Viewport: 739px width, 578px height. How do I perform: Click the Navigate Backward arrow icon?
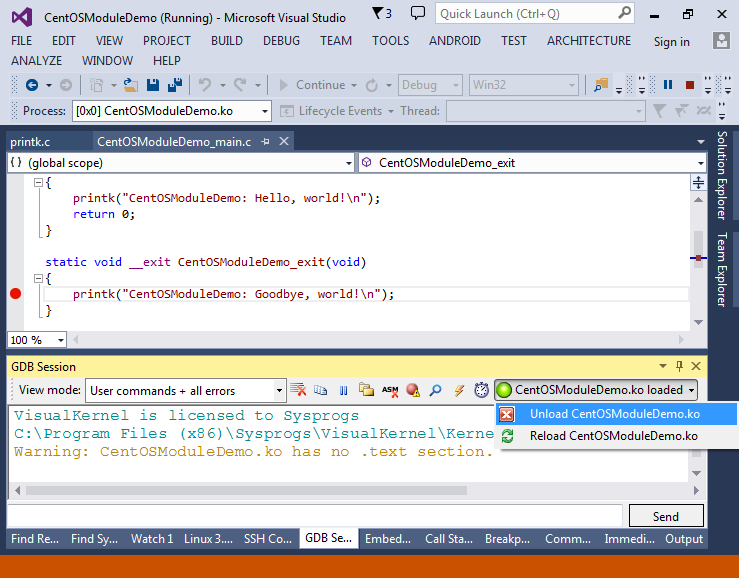(32, 85)
